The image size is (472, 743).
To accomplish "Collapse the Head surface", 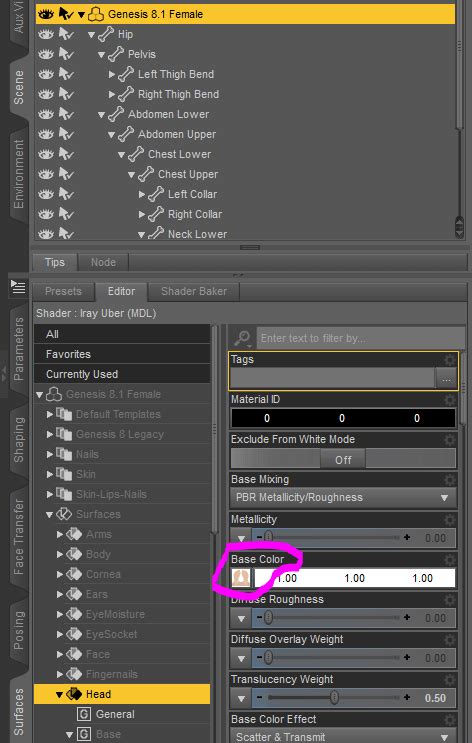I will 59,695.
